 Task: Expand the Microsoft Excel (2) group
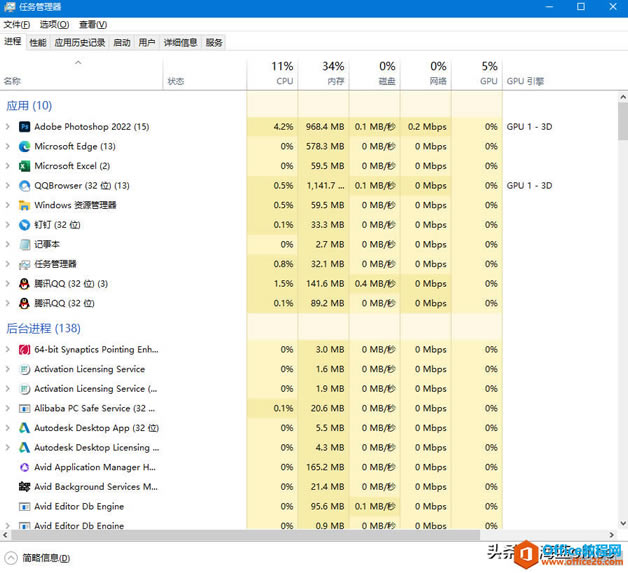pos(7,166)
